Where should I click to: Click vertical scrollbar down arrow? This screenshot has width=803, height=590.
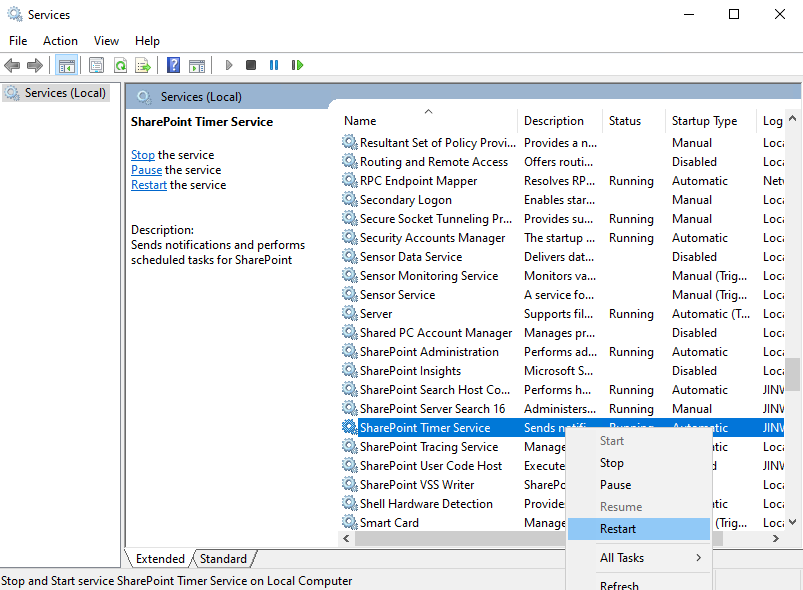pyautogui.click(x=793, y=522)
